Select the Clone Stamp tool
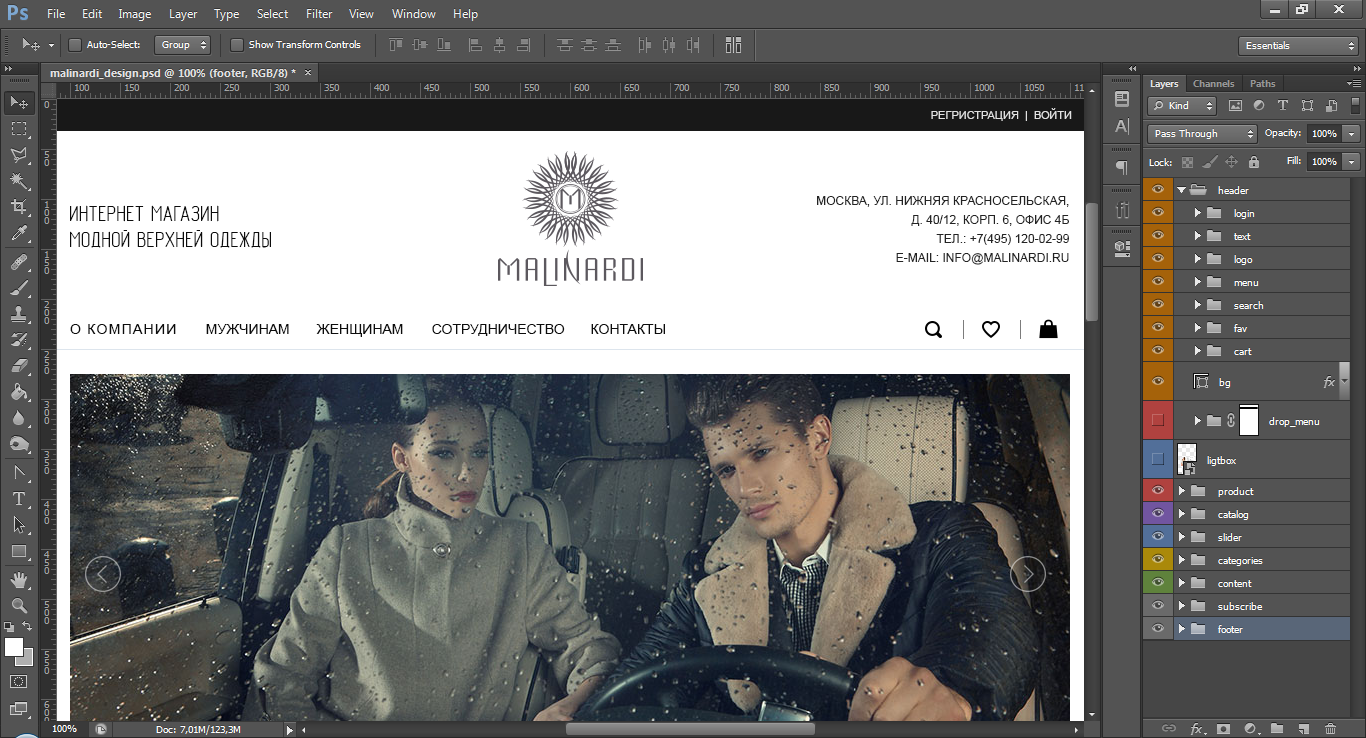1366x738 pixels. tap(19, 314)
